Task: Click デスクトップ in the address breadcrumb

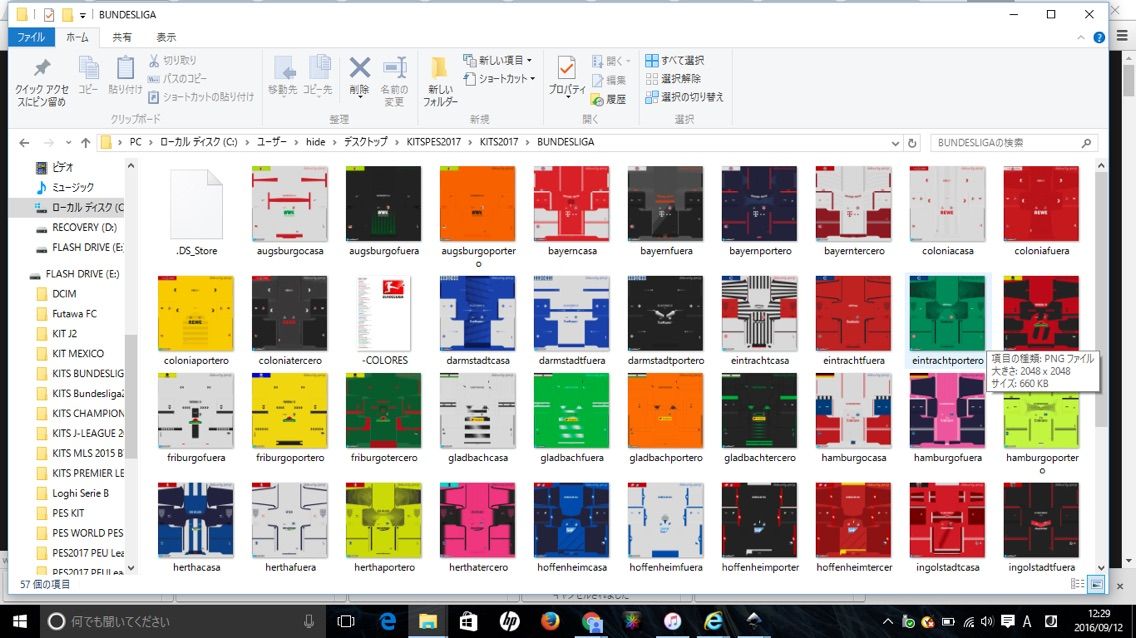Action: pos(365,142)
